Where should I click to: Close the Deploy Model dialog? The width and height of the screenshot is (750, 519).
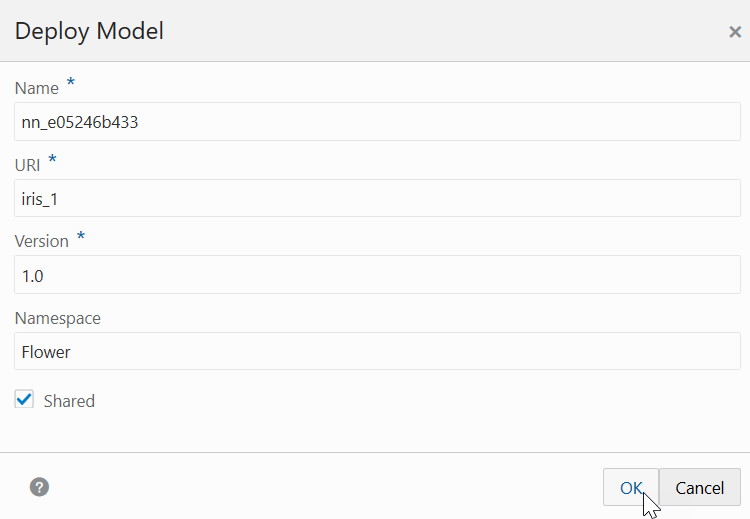(x=735, y=32)
